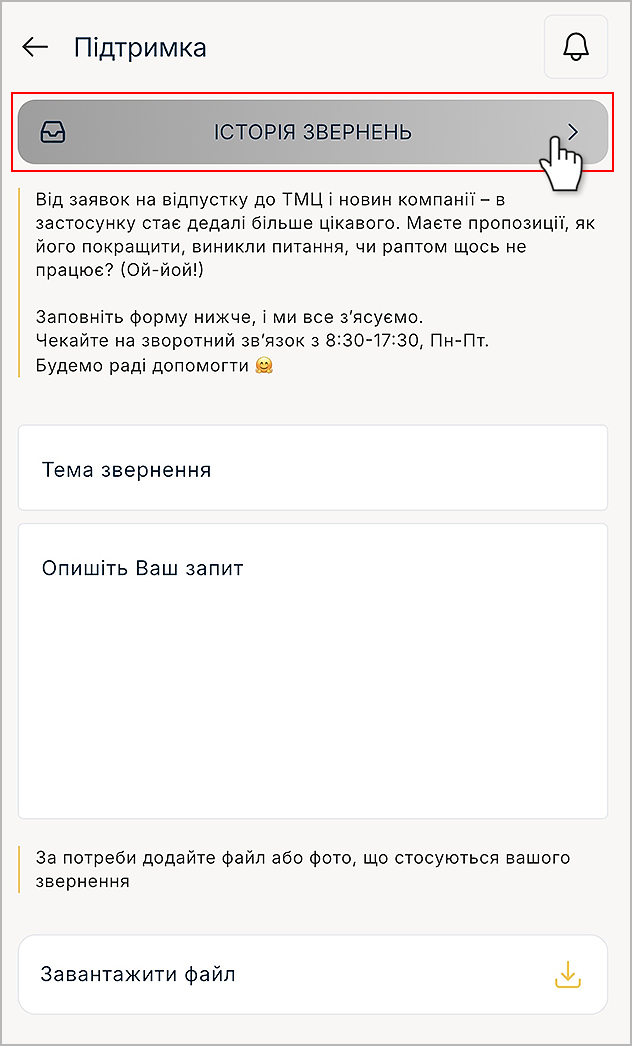Click the inbox tray icon

point(52,132)
